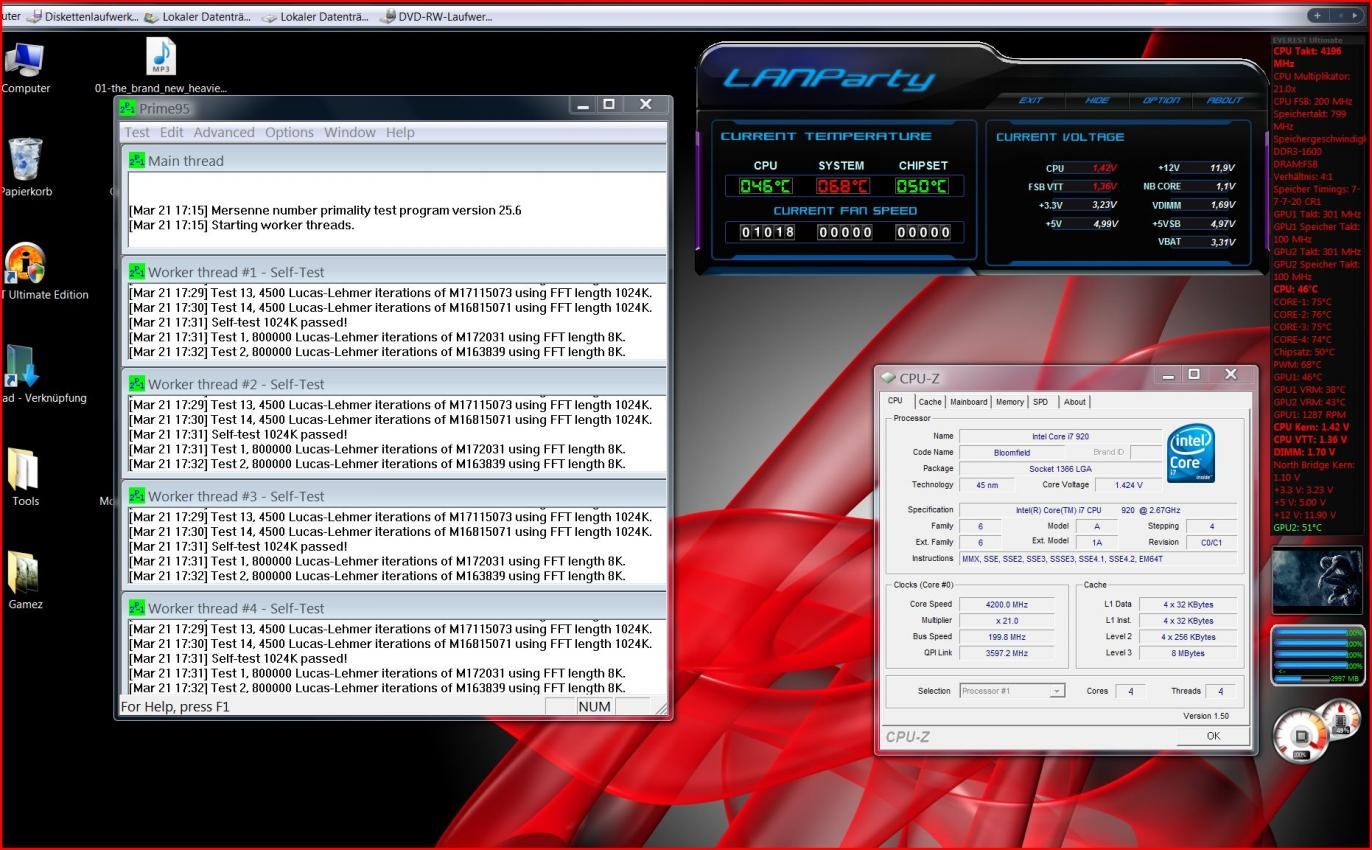Viewport: 1372px width, 850px height.
Task: Click OPTION in LANParty panel
Action: click(1161, 100)
